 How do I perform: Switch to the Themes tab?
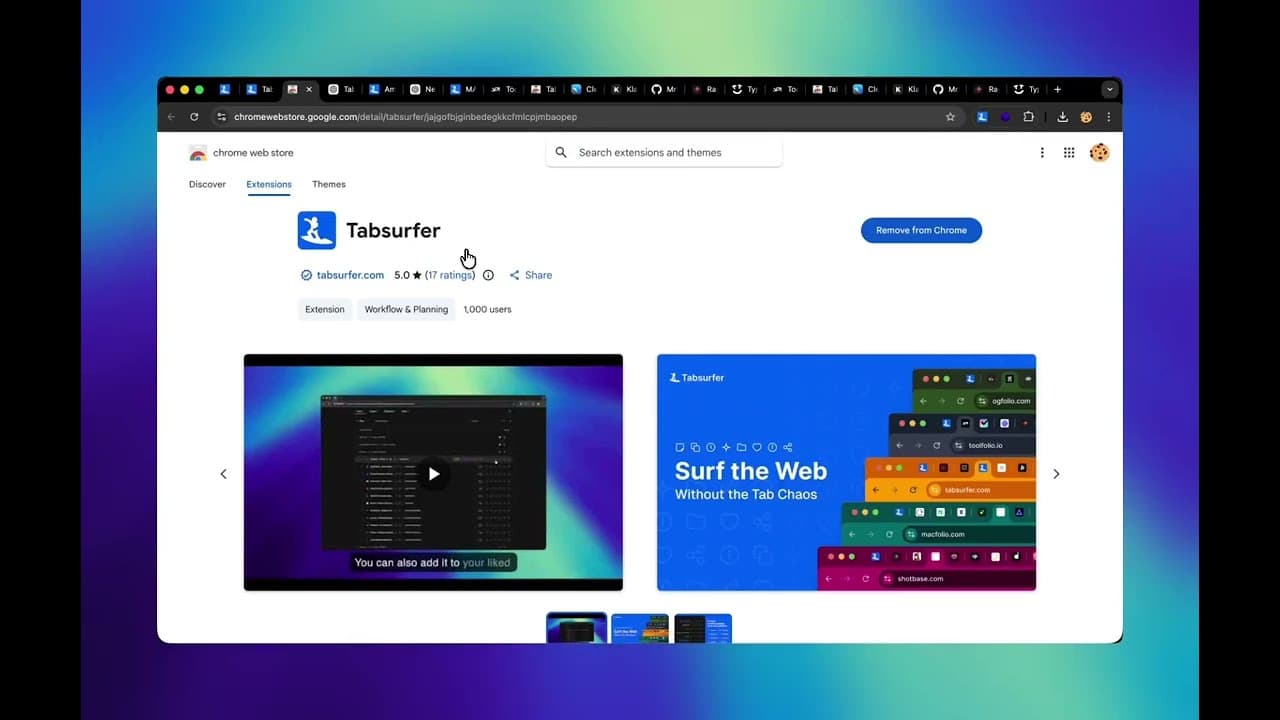click(328, 184)
